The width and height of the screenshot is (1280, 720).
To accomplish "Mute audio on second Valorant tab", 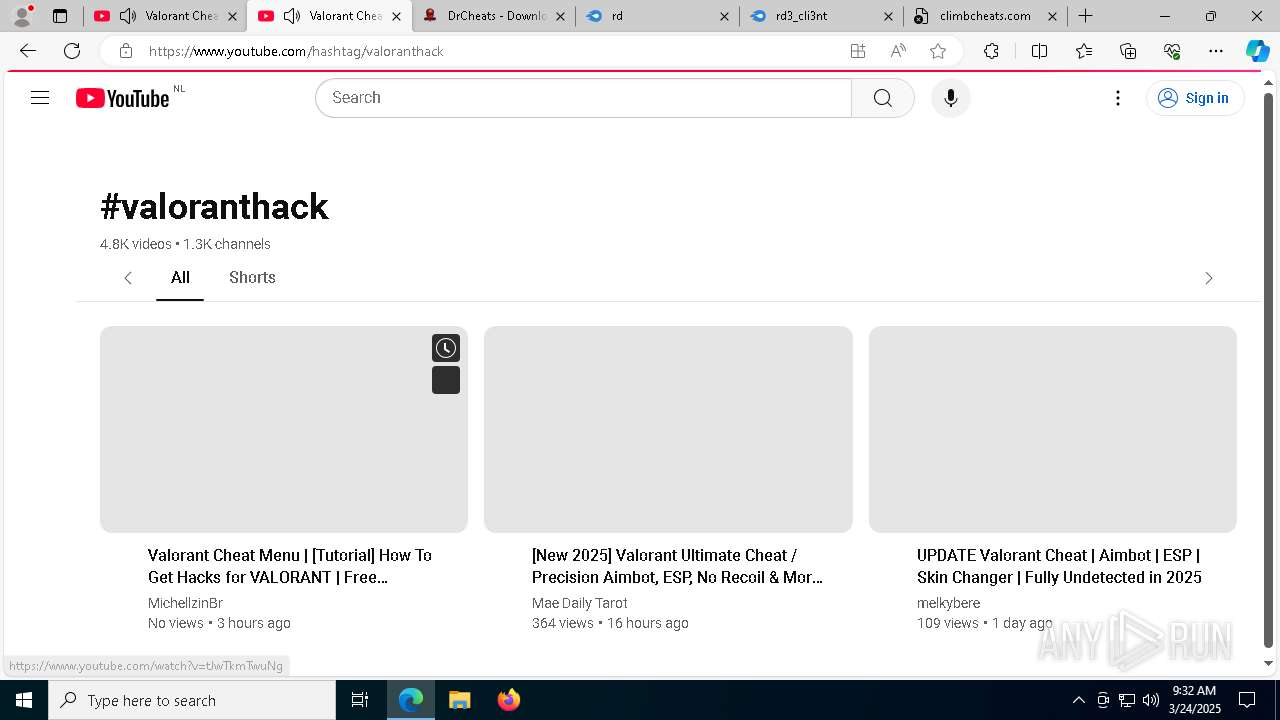I will [292, 16].
